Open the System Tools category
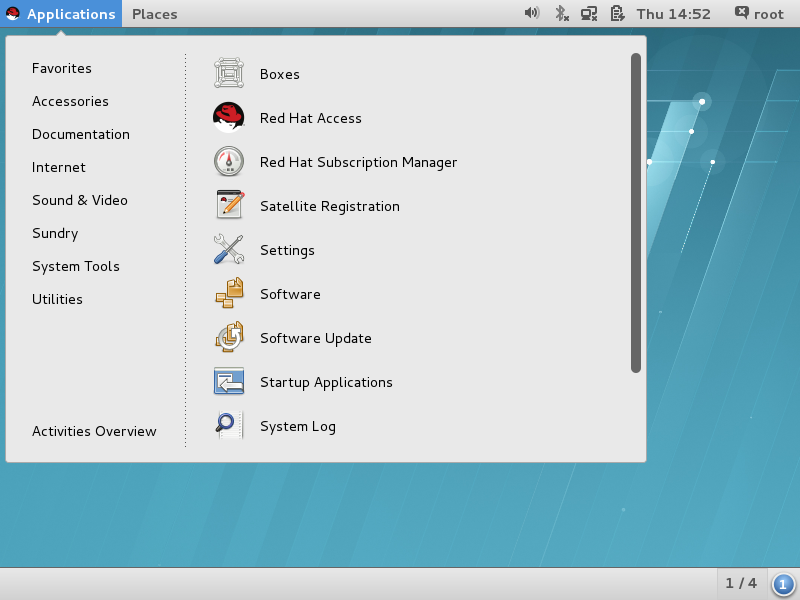This screenshot has width=800, height=600. (76, 266)
